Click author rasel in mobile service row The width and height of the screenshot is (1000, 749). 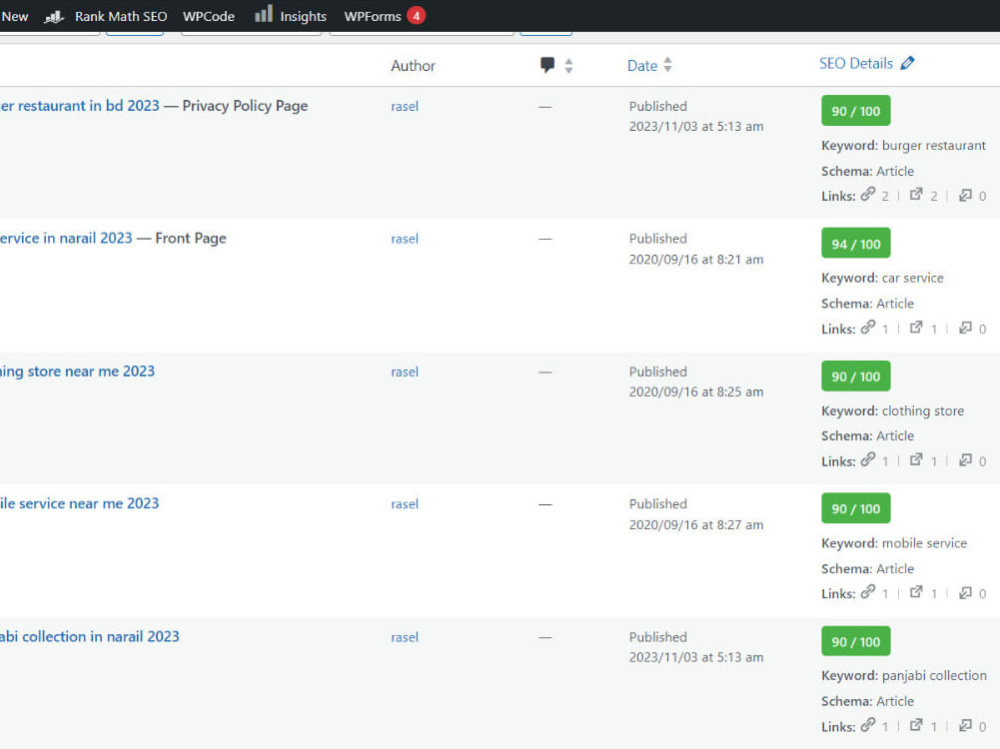pos(404,504)
